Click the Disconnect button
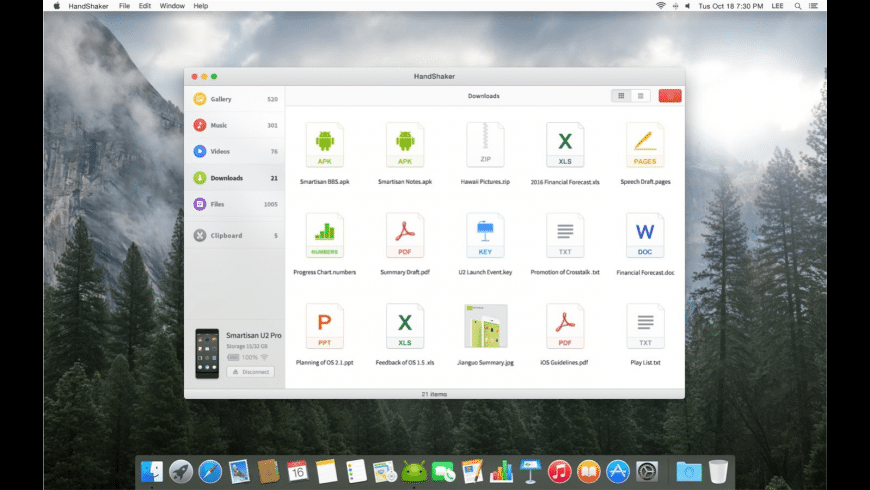The image size is (870, 490). point(250,372)
